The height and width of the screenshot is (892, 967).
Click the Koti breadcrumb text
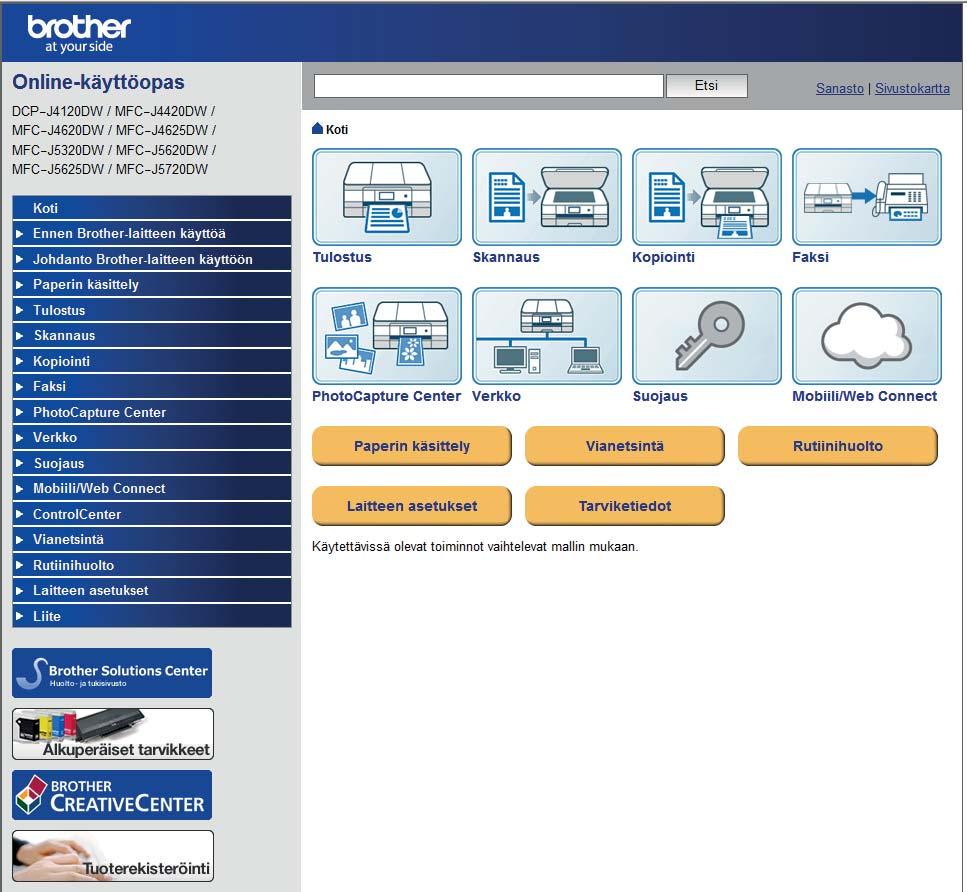point(337,130)
